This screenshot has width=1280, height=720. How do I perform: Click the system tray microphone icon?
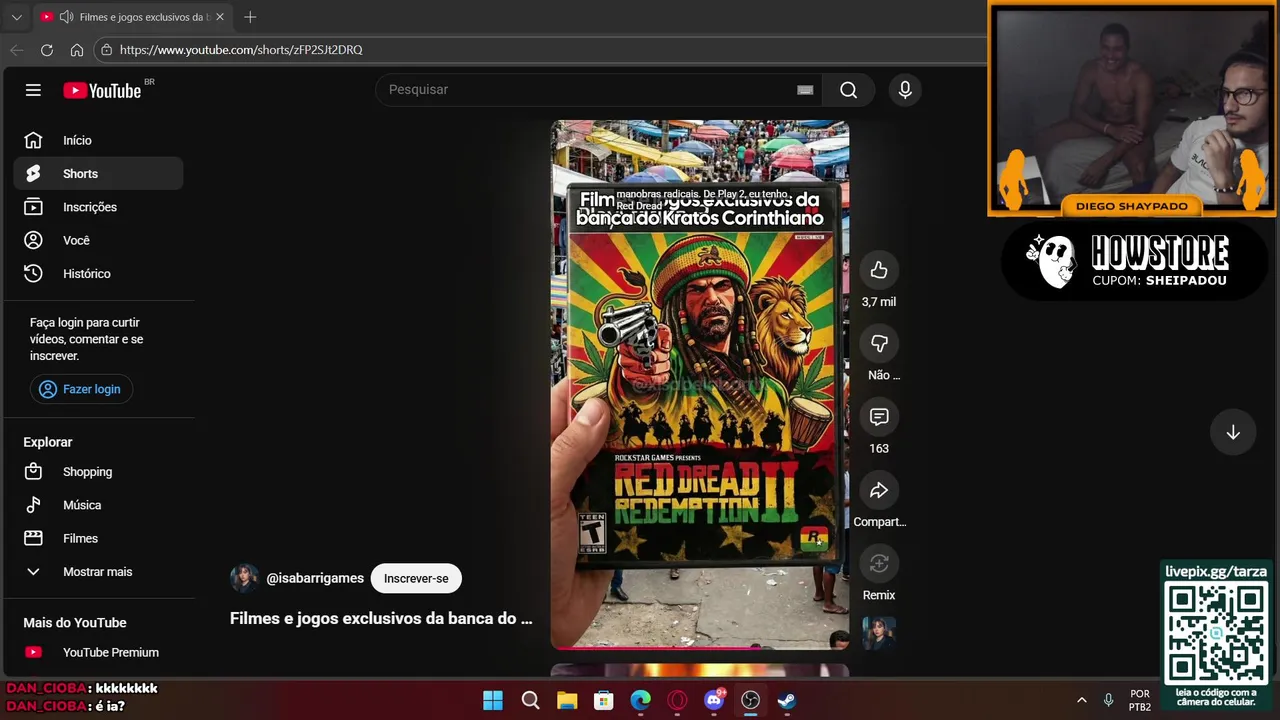[1108, 701]
